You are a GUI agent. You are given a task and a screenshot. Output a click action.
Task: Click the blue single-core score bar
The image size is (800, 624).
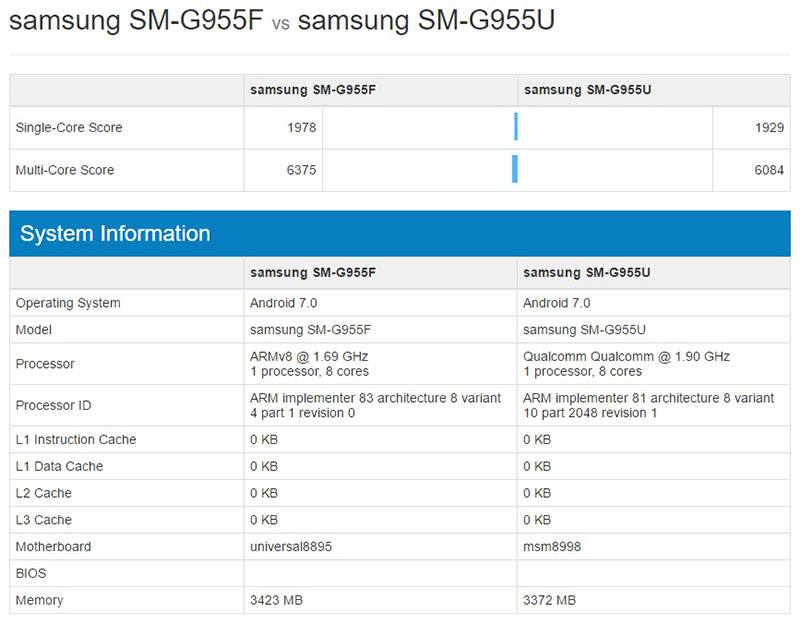click(515, 126)
